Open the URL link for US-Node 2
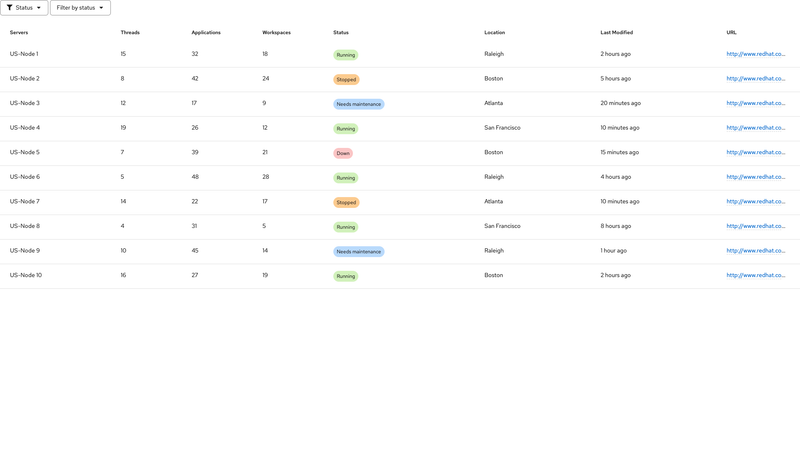This screenshot has width=800, height=450. (756, 79)
